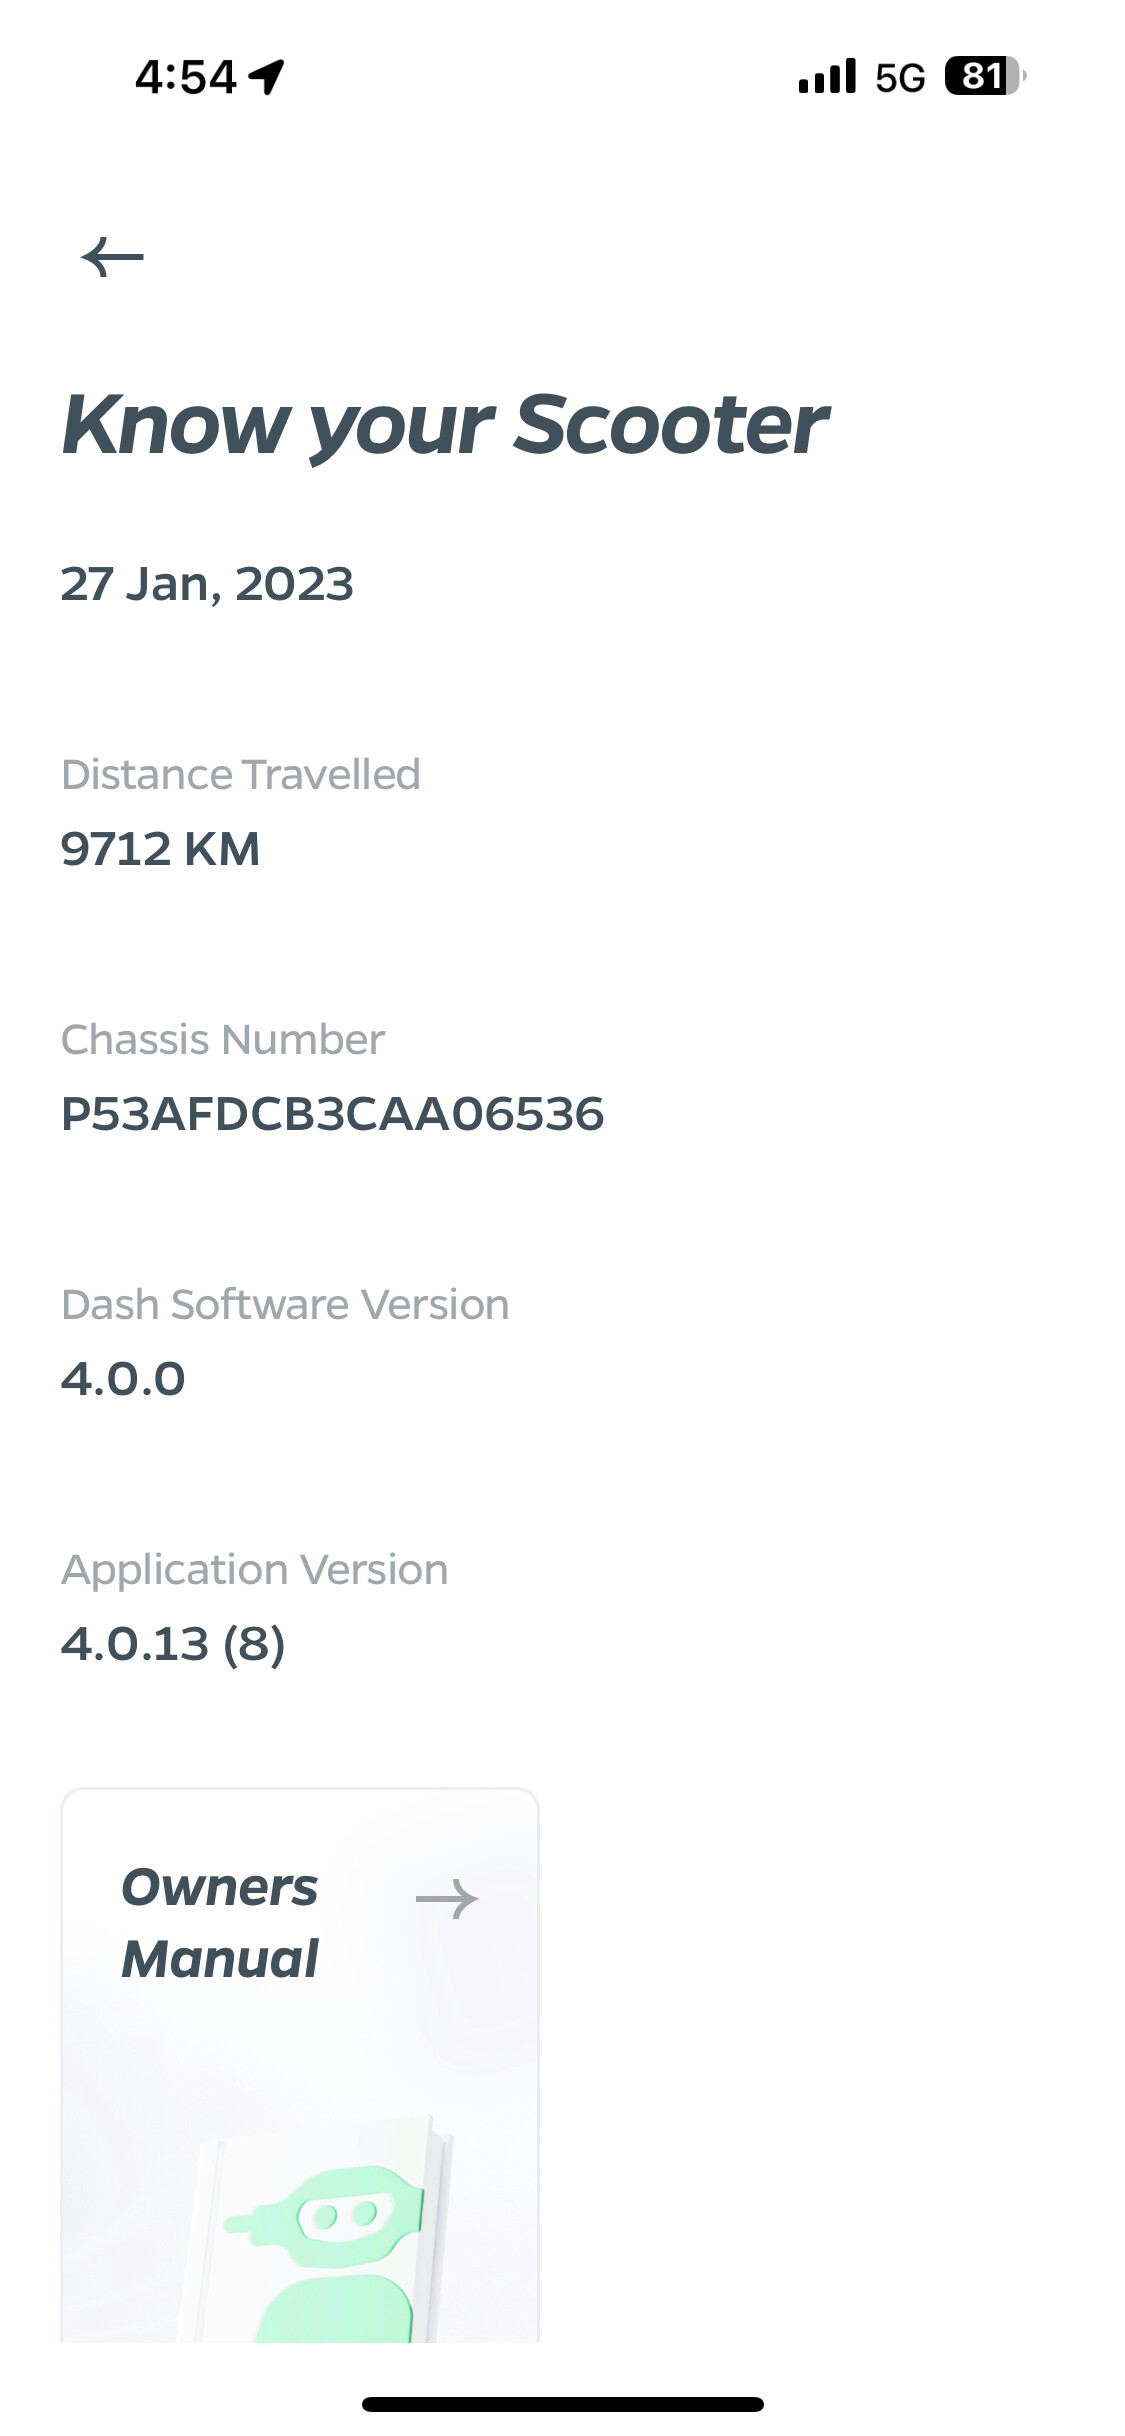
Task: Tap the Chassis Number label
Action: tap(223, 1040)
